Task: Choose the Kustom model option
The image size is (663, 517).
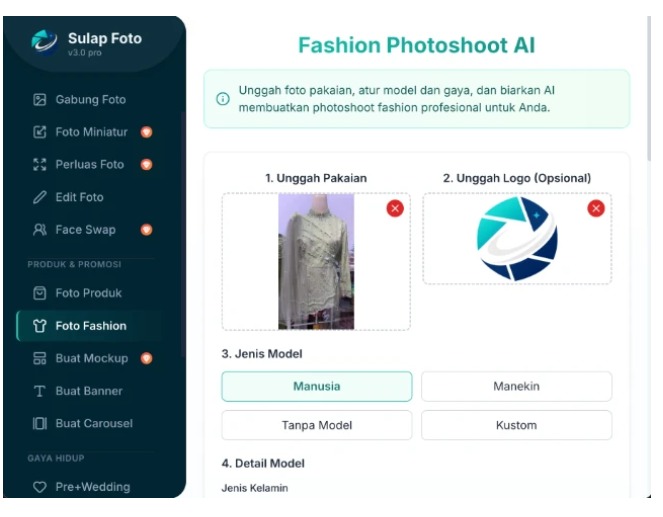Action: (516, 425)
